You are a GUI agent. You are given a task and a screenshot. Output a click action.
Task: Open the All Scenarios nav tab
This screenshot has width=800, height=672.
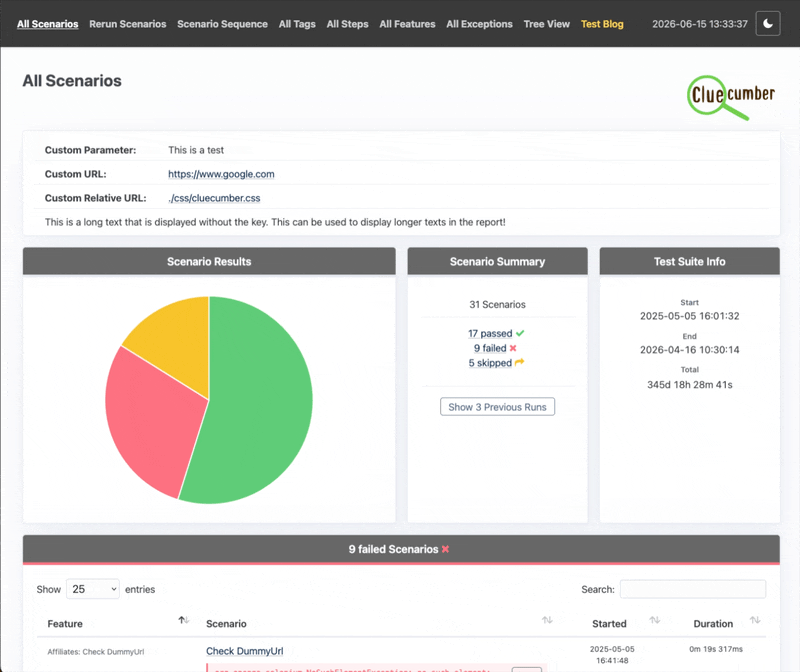tap(47, 24)
